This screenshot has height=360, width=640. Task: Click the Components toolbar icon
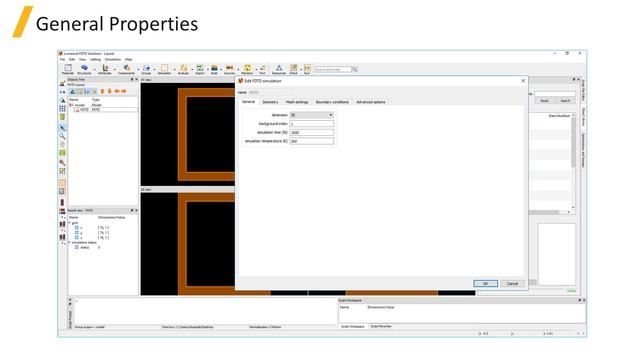[126, 69]
